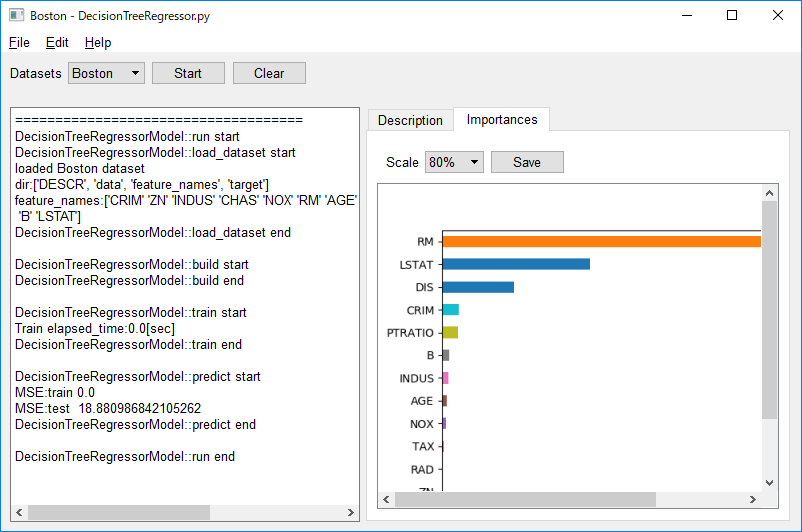The height and width of the screenshot is (532, 802).
Task: Click the orange RM importance bar
Action: (x=602, y=241)
